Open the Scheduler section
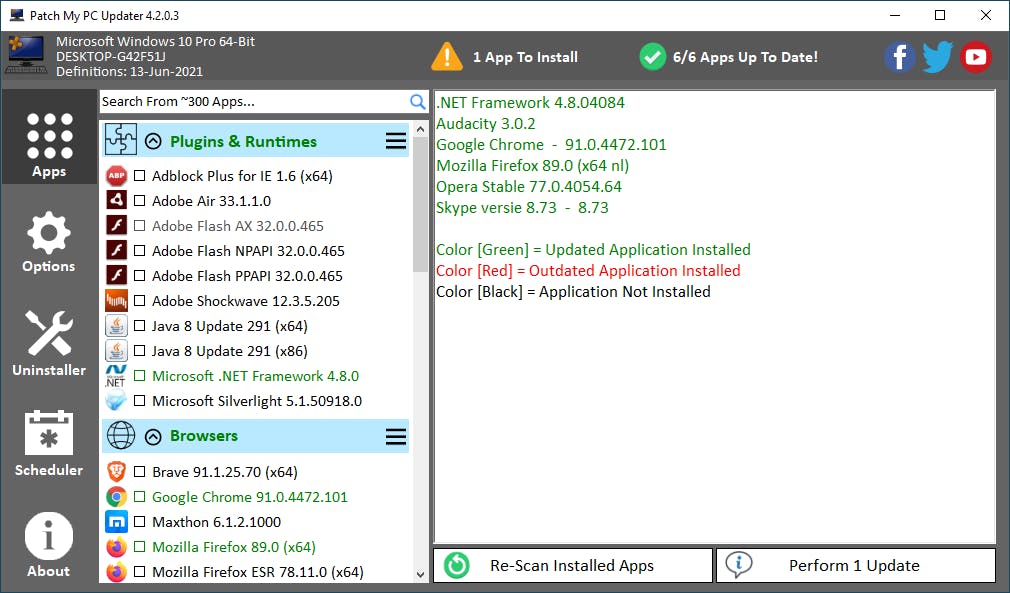Screen dimensions: 1010x593 click(x=49, y=444)
